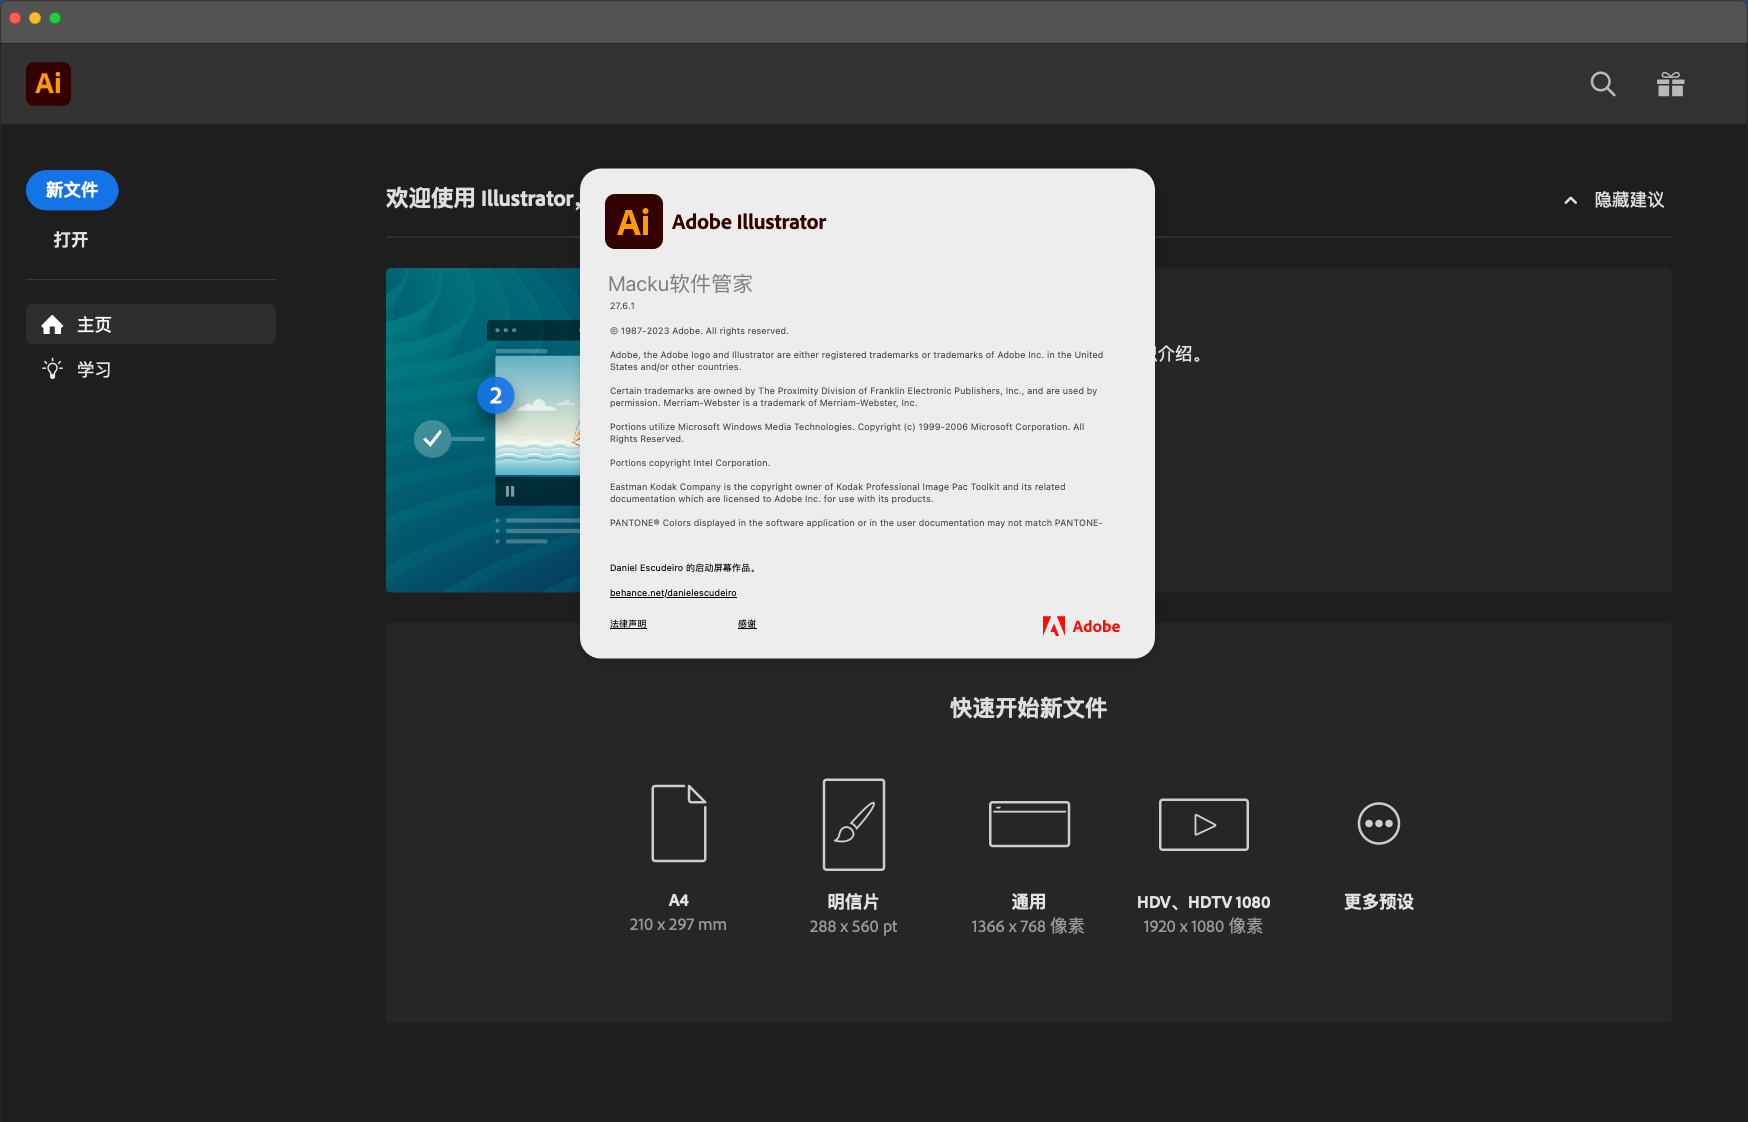Image resolution: width=1748 pixels, height=1122 pixels.
Task: Click the Ai icon in About dialog
Action: coord(634,221)
